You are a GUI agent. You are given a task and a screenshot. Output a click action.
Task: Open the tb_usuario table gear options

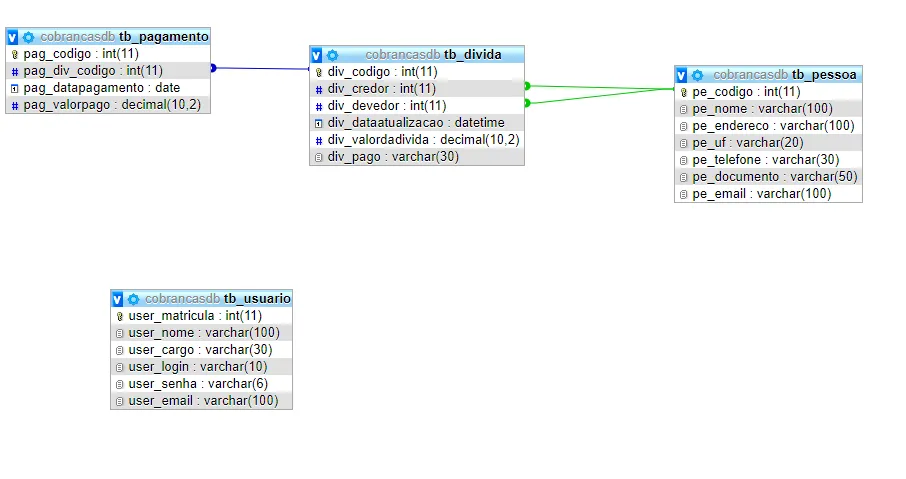tap(133, 299)
